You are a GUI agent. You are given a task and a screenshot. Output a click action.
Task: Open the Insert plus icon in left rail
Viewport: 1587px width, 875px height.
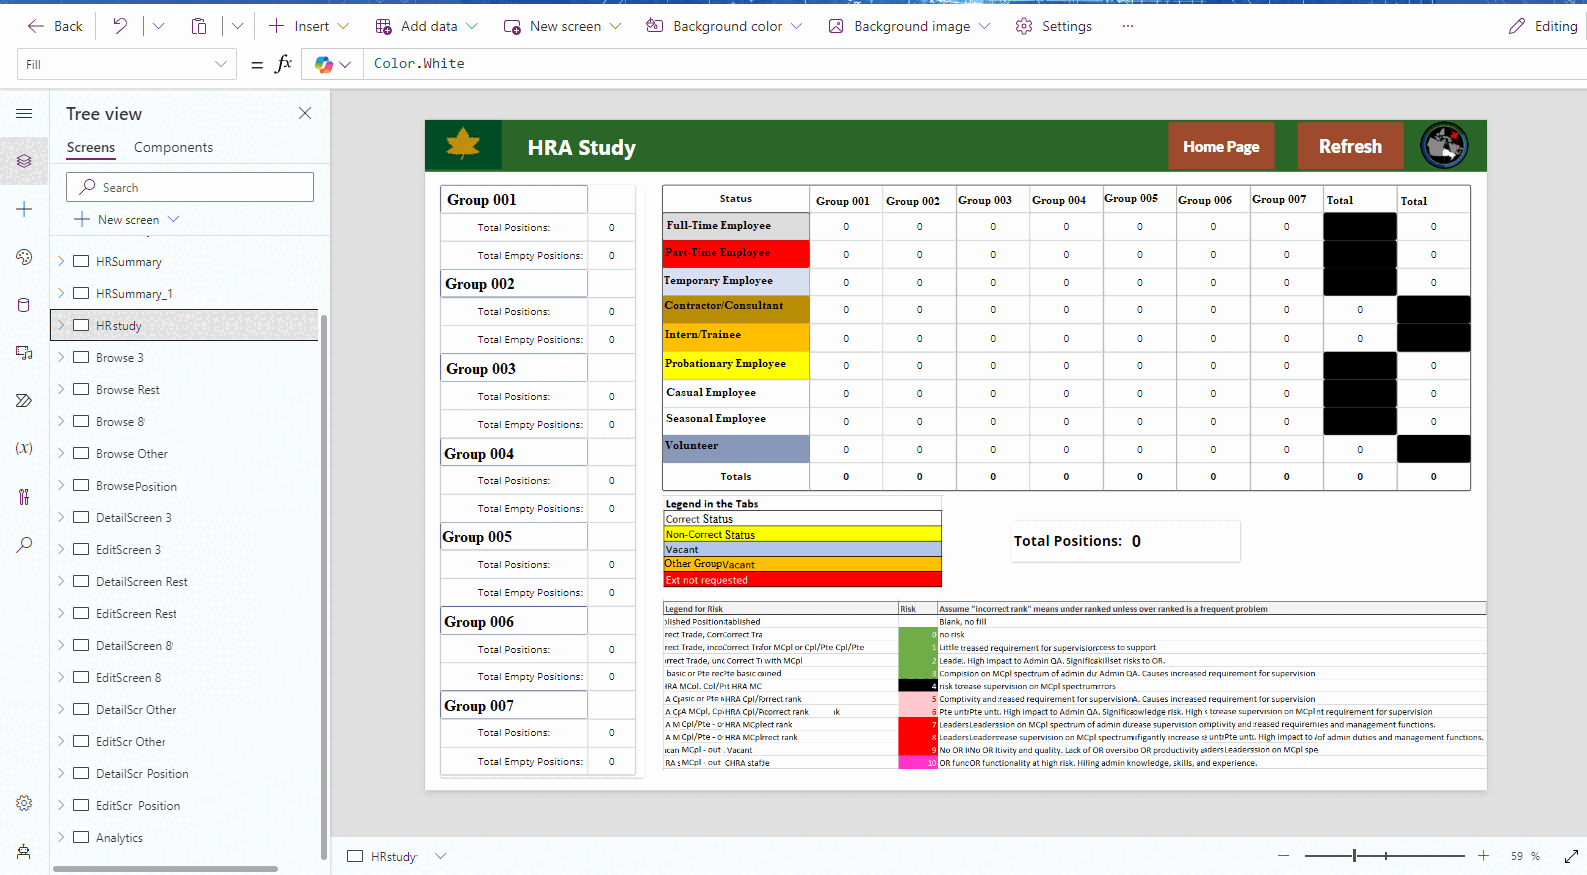click(24, 209)
